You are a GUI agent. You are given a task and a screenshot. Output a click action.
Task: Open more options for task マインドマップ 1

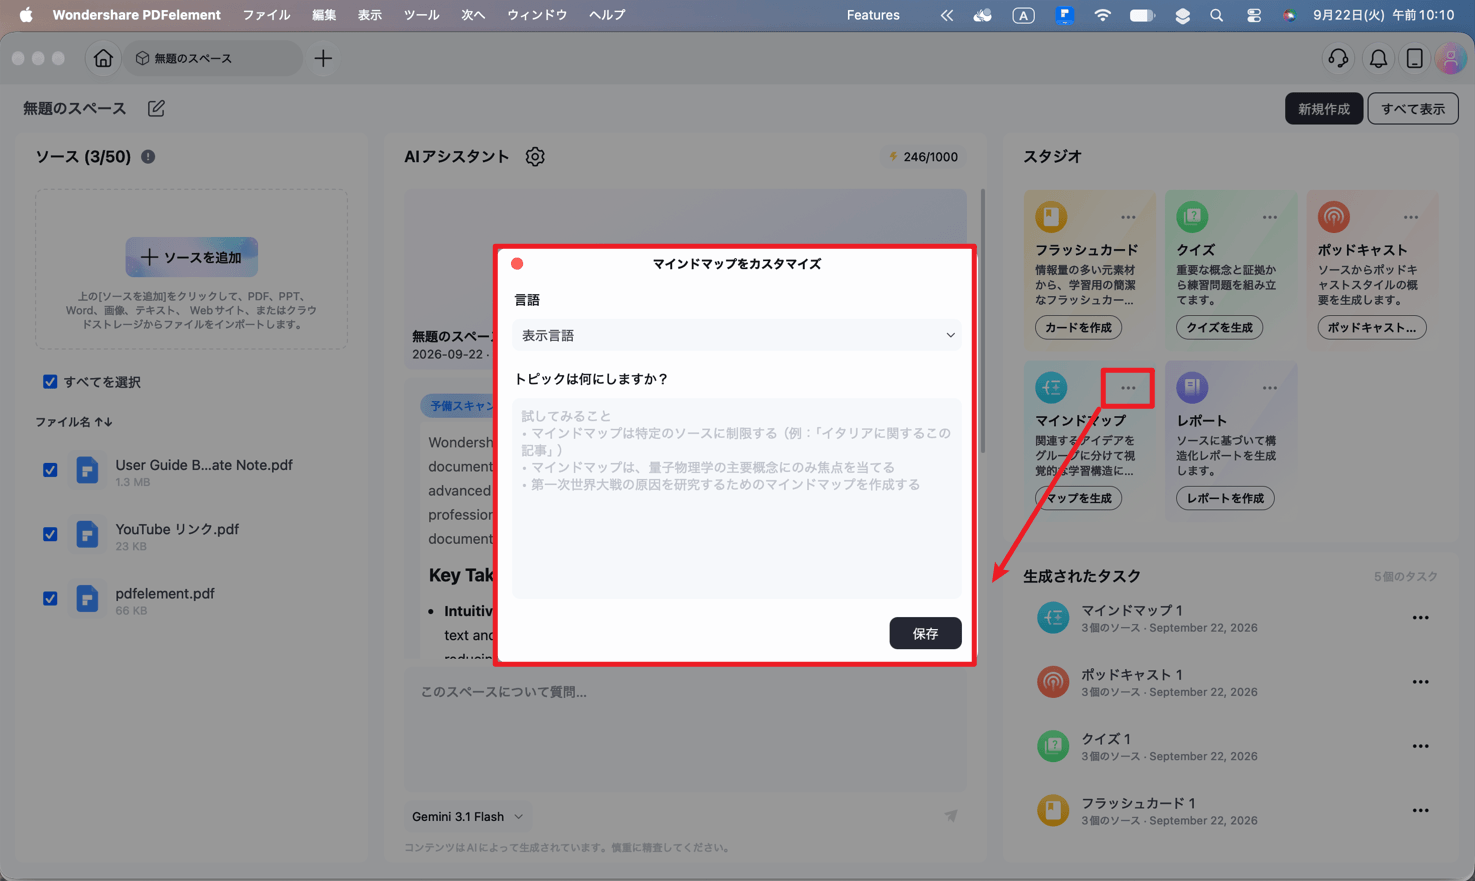1420,618
